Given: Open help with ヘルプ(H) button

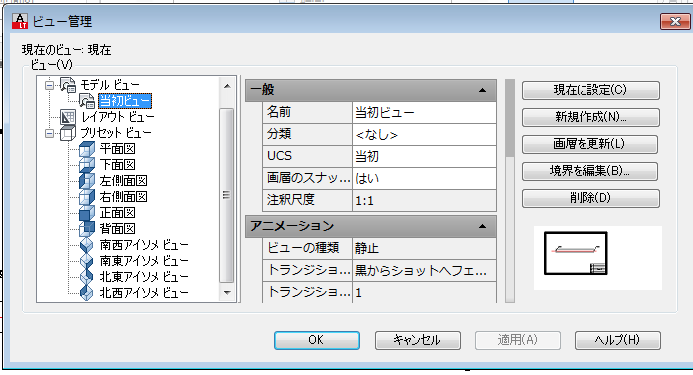Looking at the screenshot, I should coord(617,340).
